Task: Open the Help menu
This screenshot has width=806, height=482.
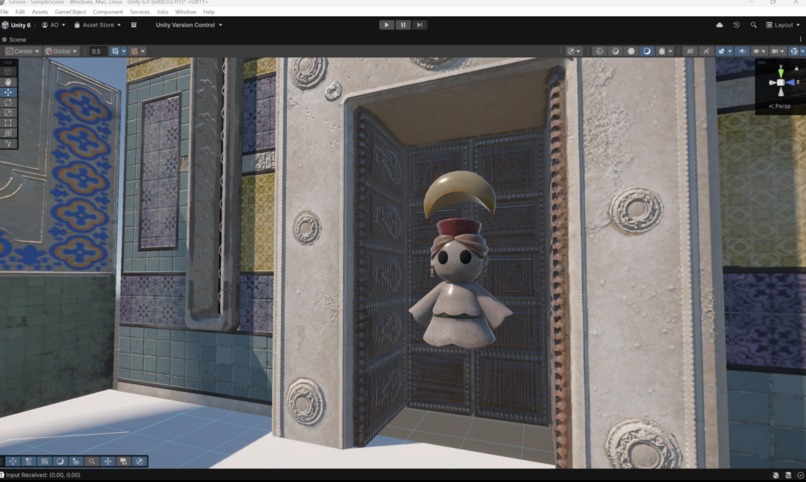Action: point(209,12)
